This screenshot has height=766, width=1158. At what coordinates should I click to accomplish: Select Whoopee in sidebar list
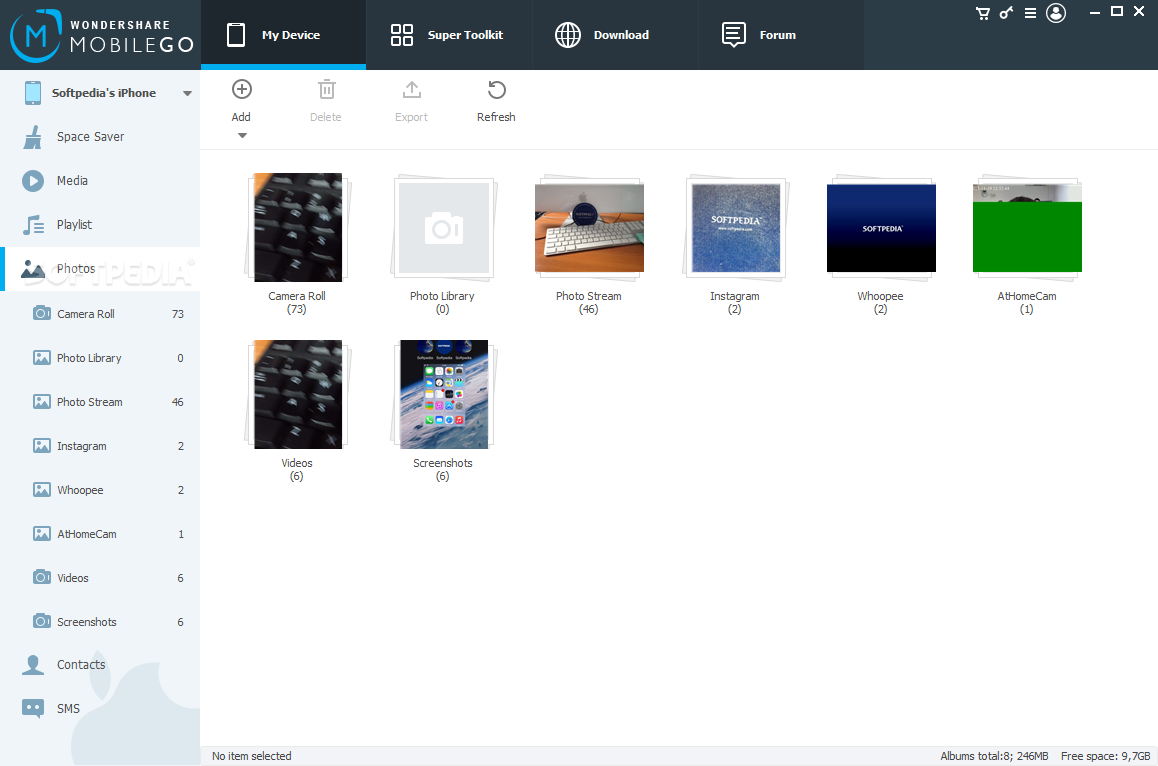click(100, 490)
